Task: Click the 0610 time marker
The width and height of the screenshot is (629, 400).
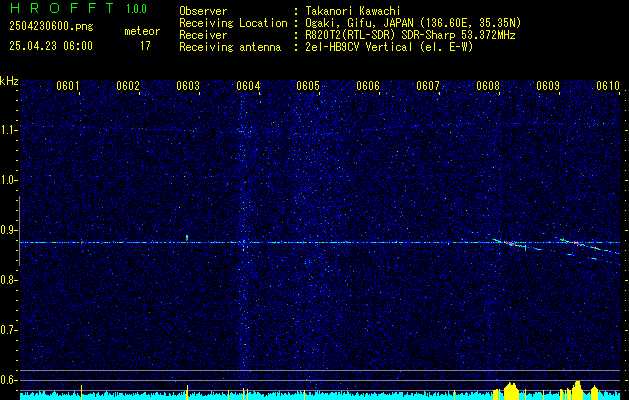Action: [608, 86]
